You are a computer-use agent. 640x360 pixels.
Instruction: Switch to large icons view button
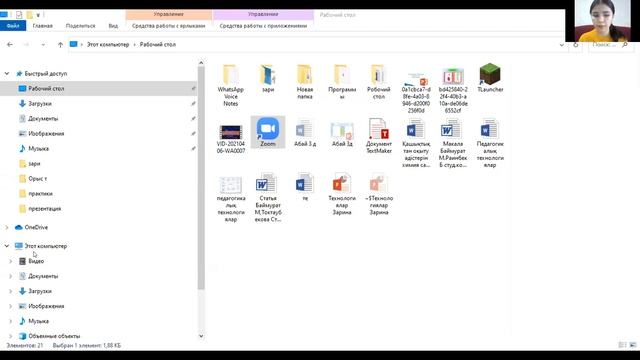click(x=633, y=345)
